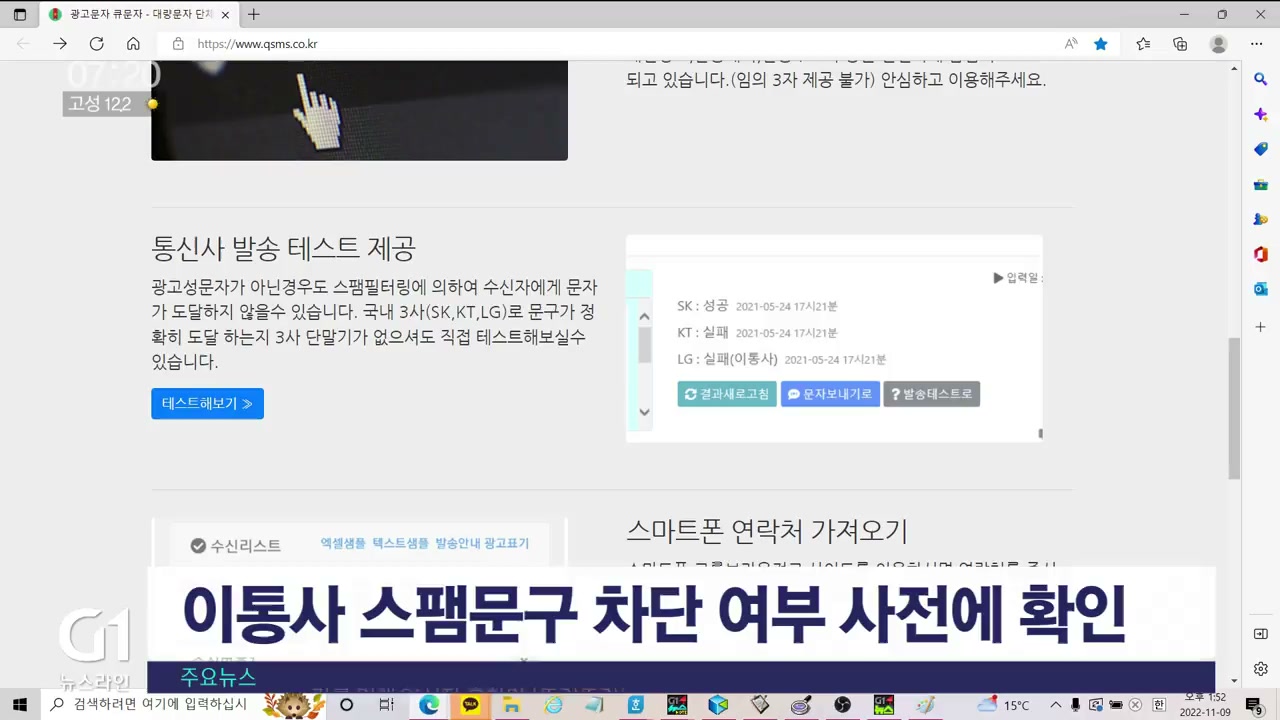Screen dimensions: 1280x720
Task: Click the 테스트해보기 button
Action: [207, 404]
